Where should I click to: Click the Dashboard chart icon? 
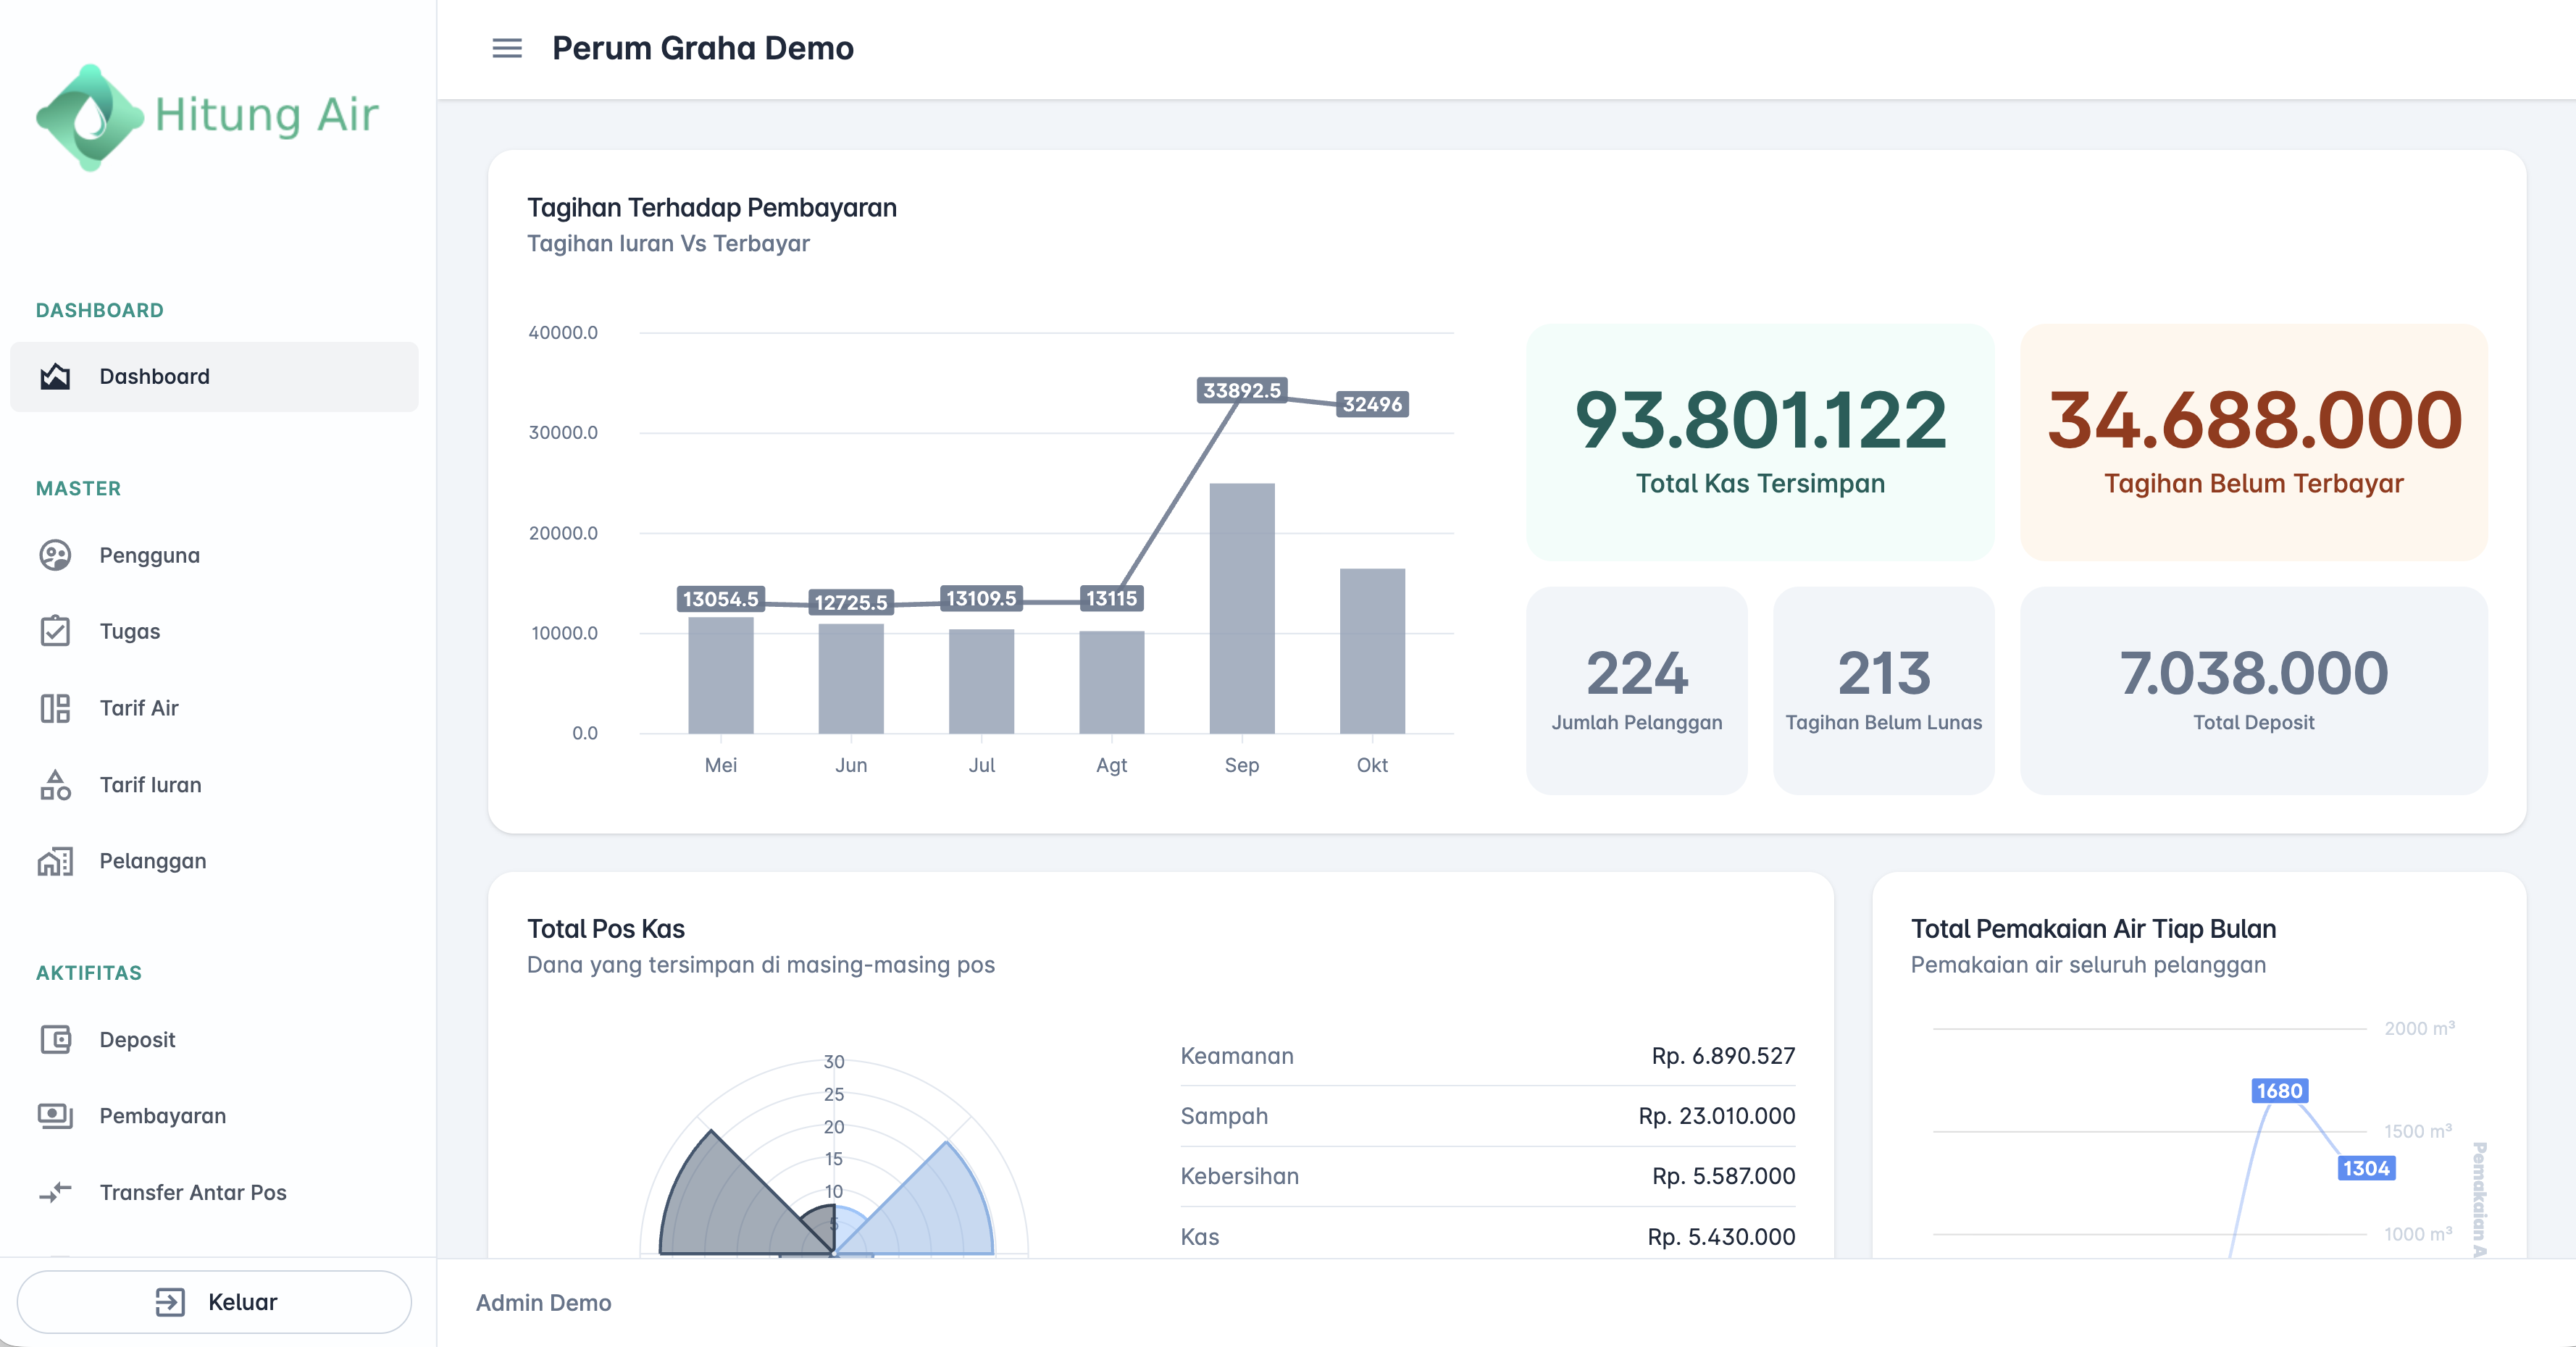[x=55, y=377]
